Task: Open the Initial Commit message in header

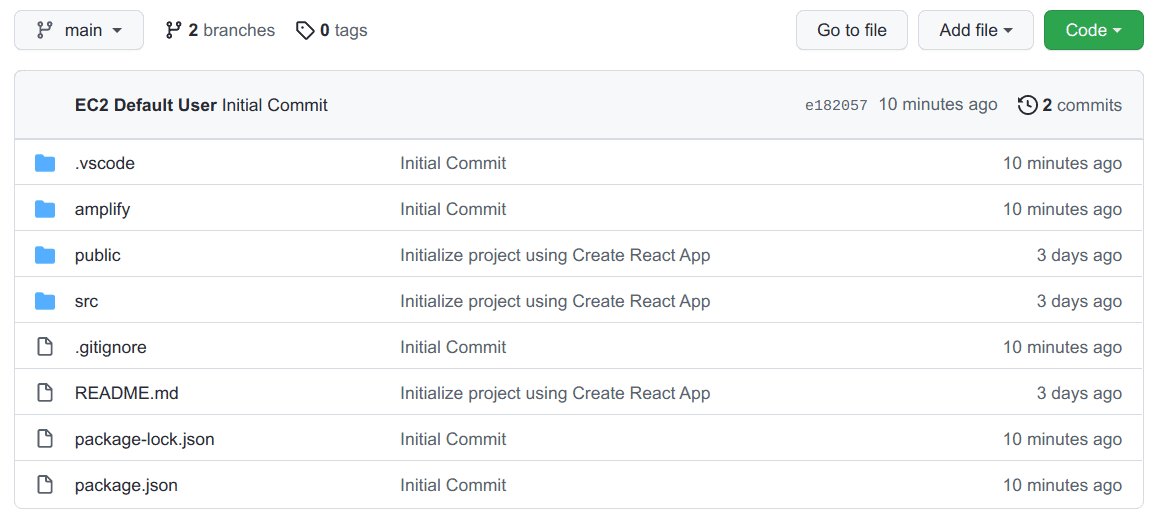Action: 274,105
